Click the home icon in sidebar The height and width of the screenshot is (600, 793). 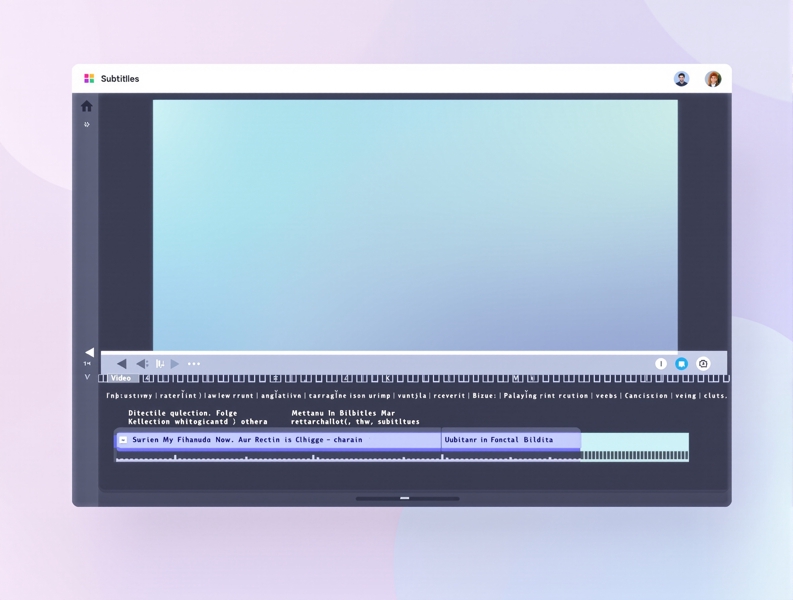(x=86, y=106)
